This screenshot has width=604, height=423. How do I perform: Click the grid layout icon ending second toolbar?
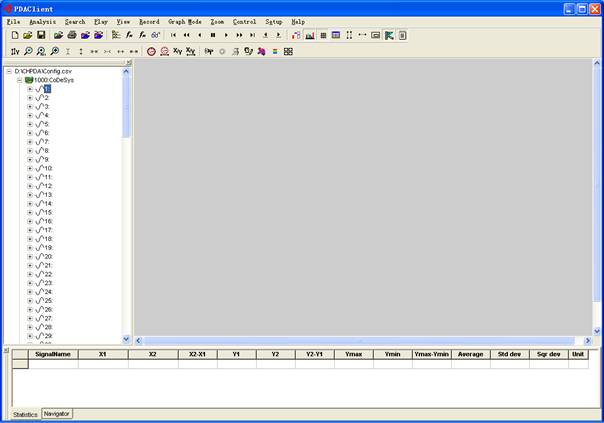coord(289,51)
